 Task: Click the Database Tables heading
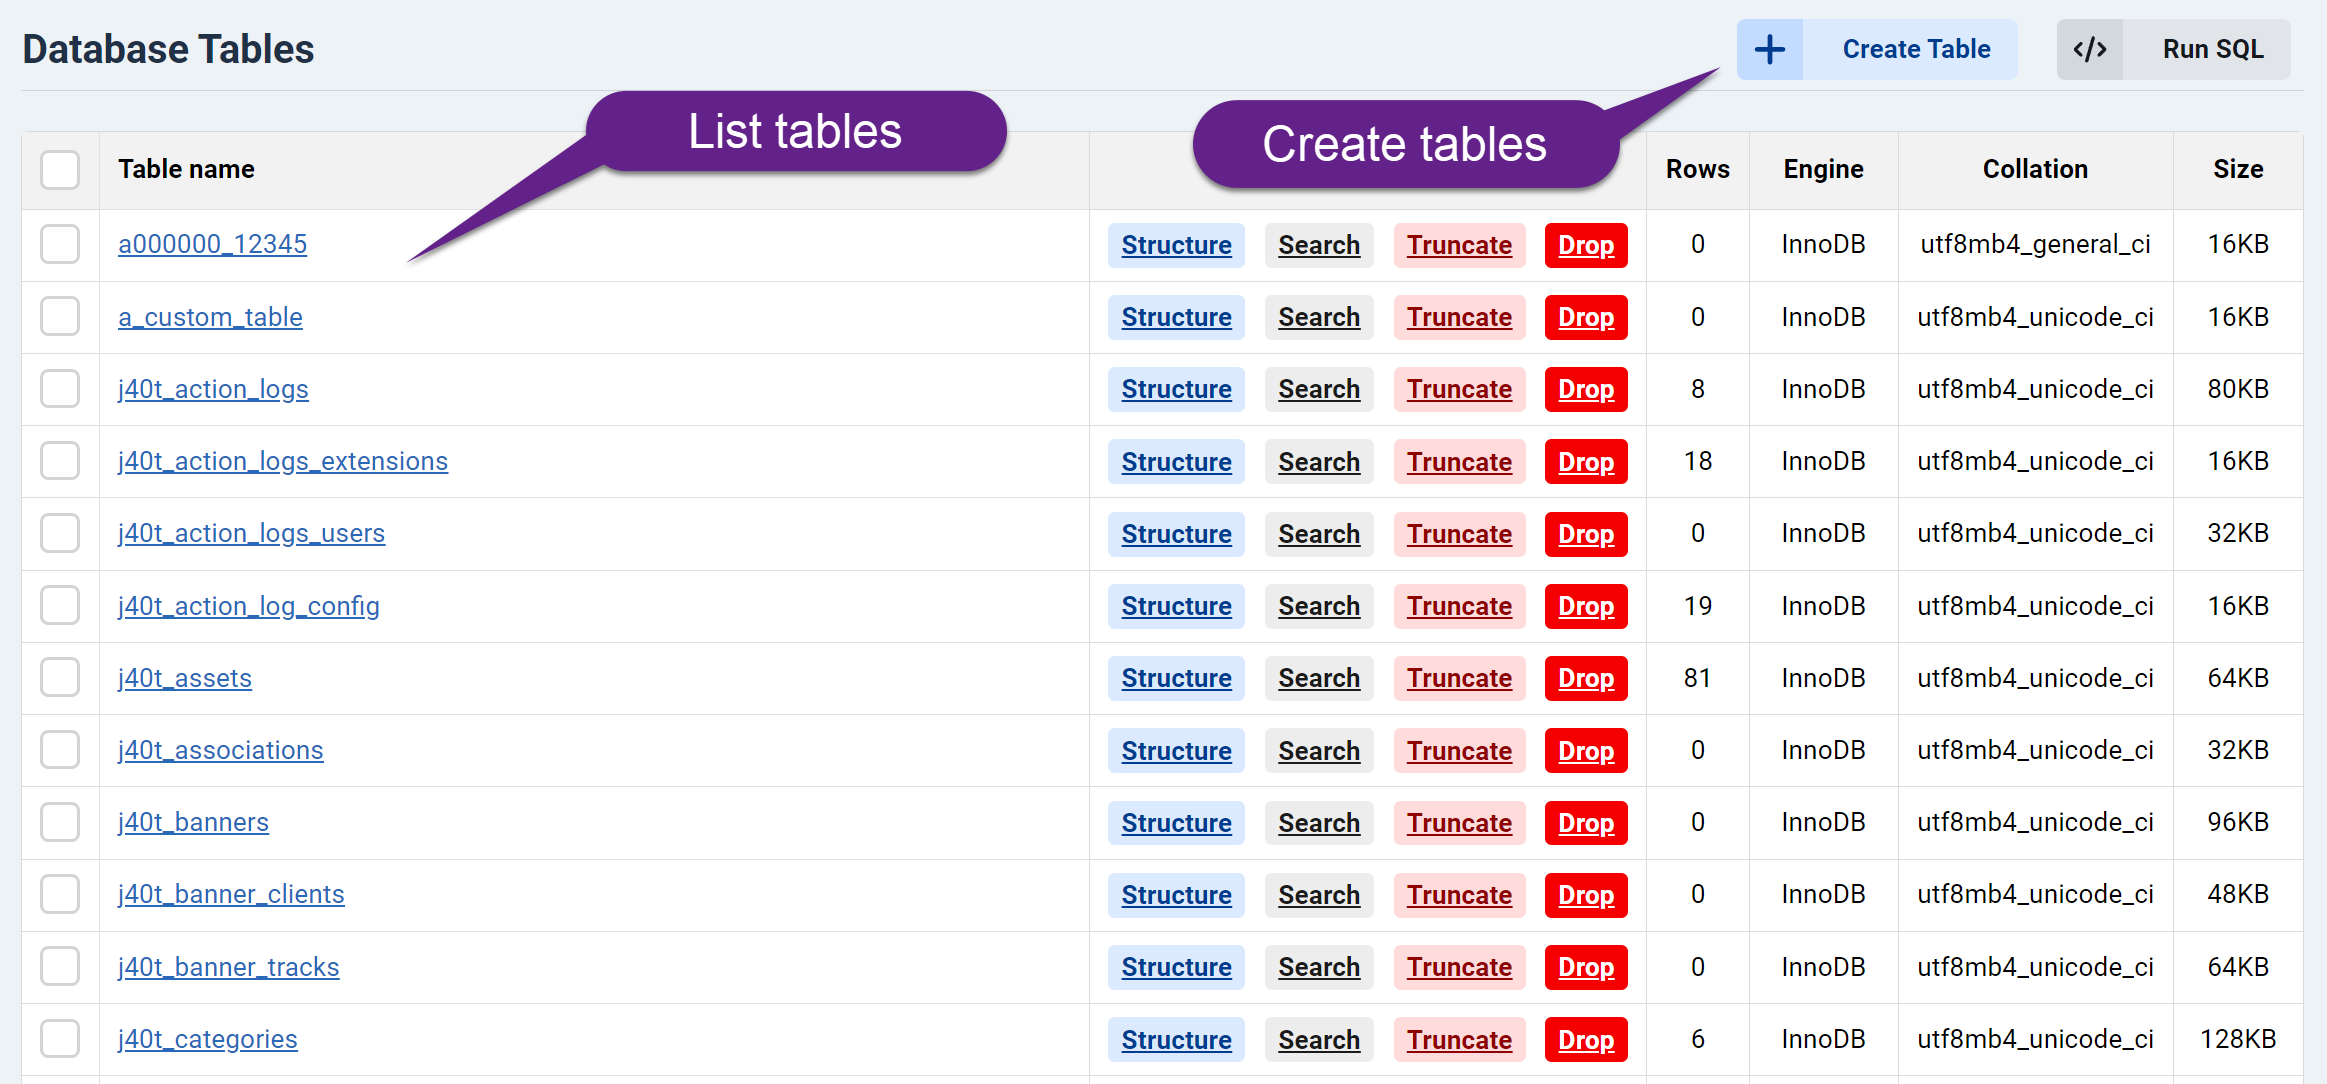[x=168, y=49]
